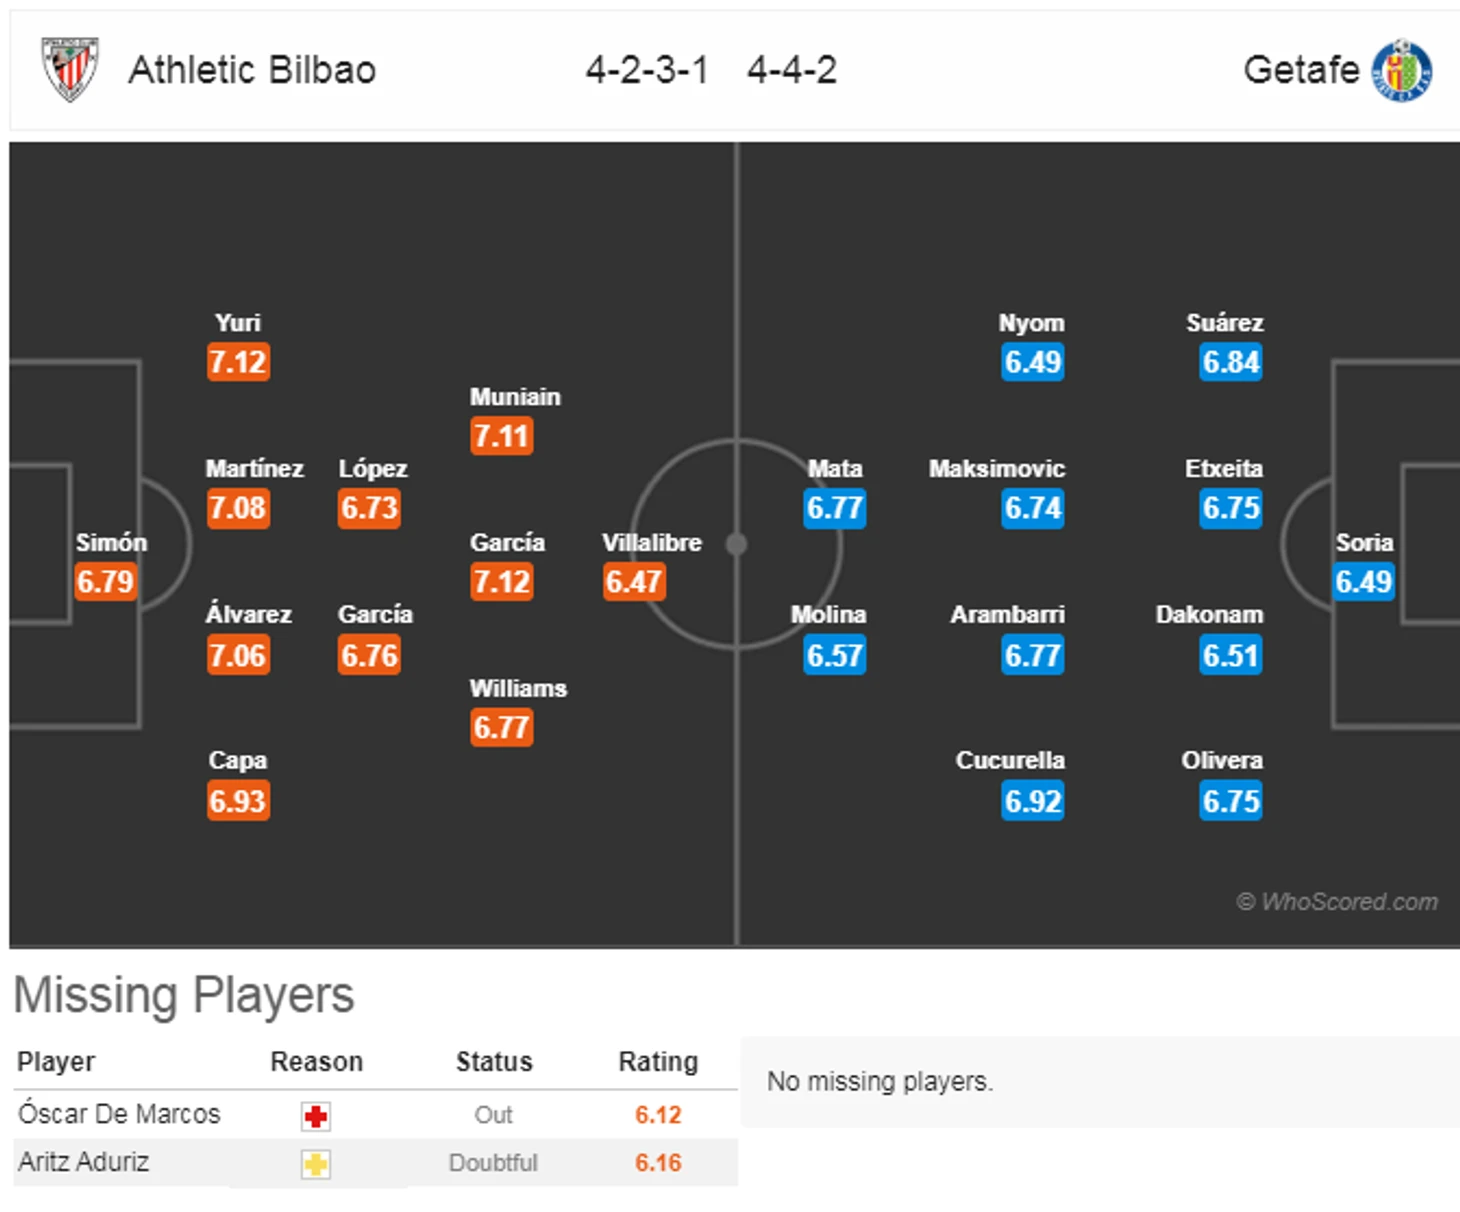This screenshot has width=1460, height=1212.
Task: Click the yellow cross doubtful icon
Action: pos(316,1164)
